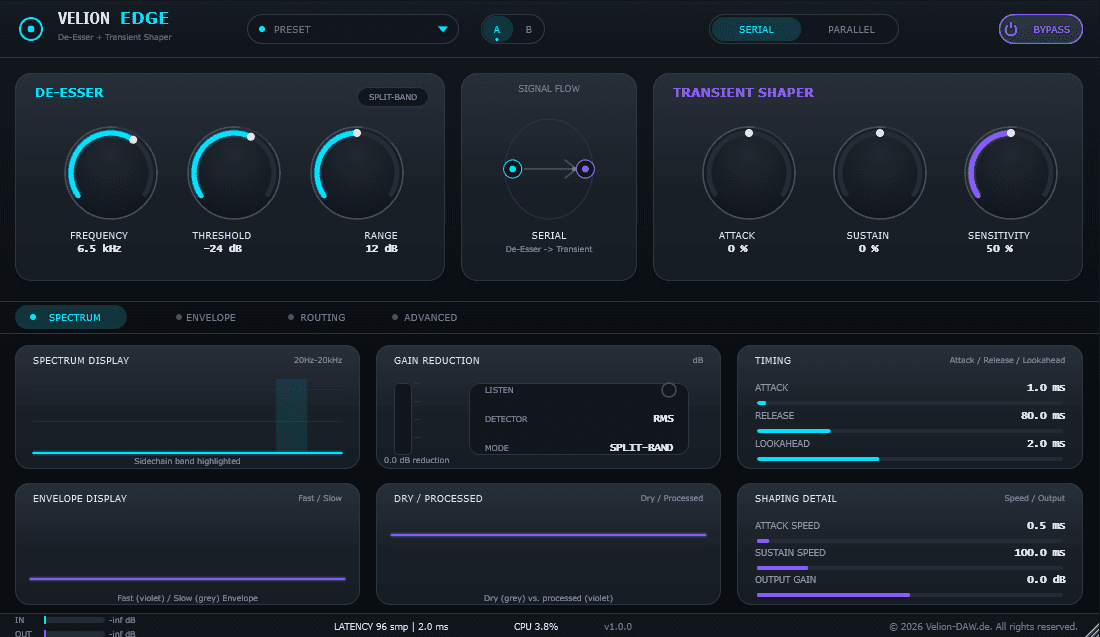This screenshot has height=637, width=1100.
Task: Click the Velion-DAW.de copyright link
Action: click(x=983, y=626)
